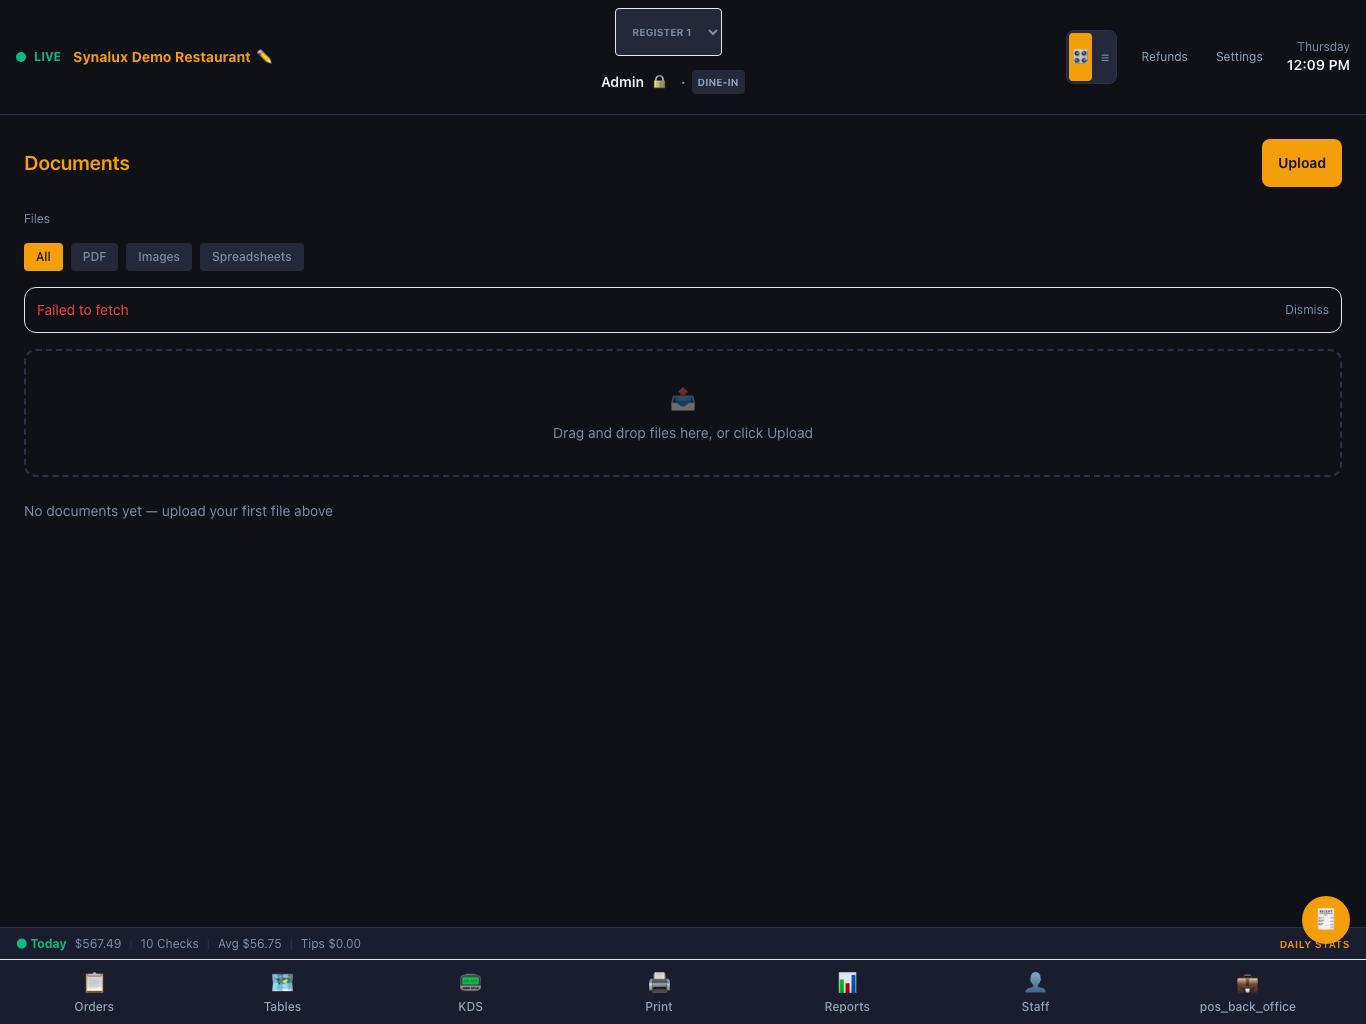1366x1024 pixels.
Task: Dismiss the Failed to fetch error
Action: [1306, 310]
